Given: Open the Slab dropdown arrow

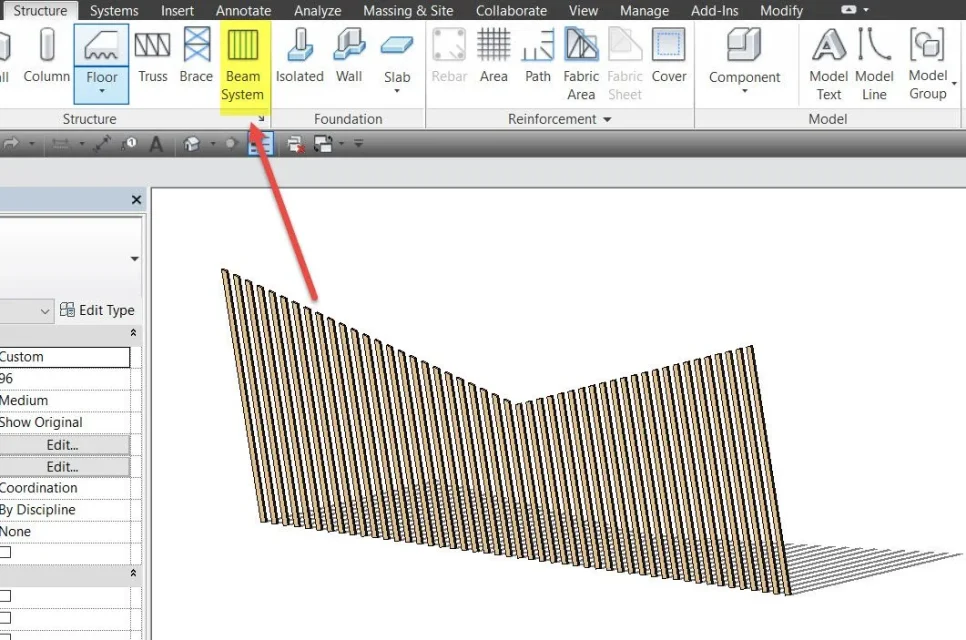Looking at the screenshot, I should pyautogui.click(x=397, y=91).
